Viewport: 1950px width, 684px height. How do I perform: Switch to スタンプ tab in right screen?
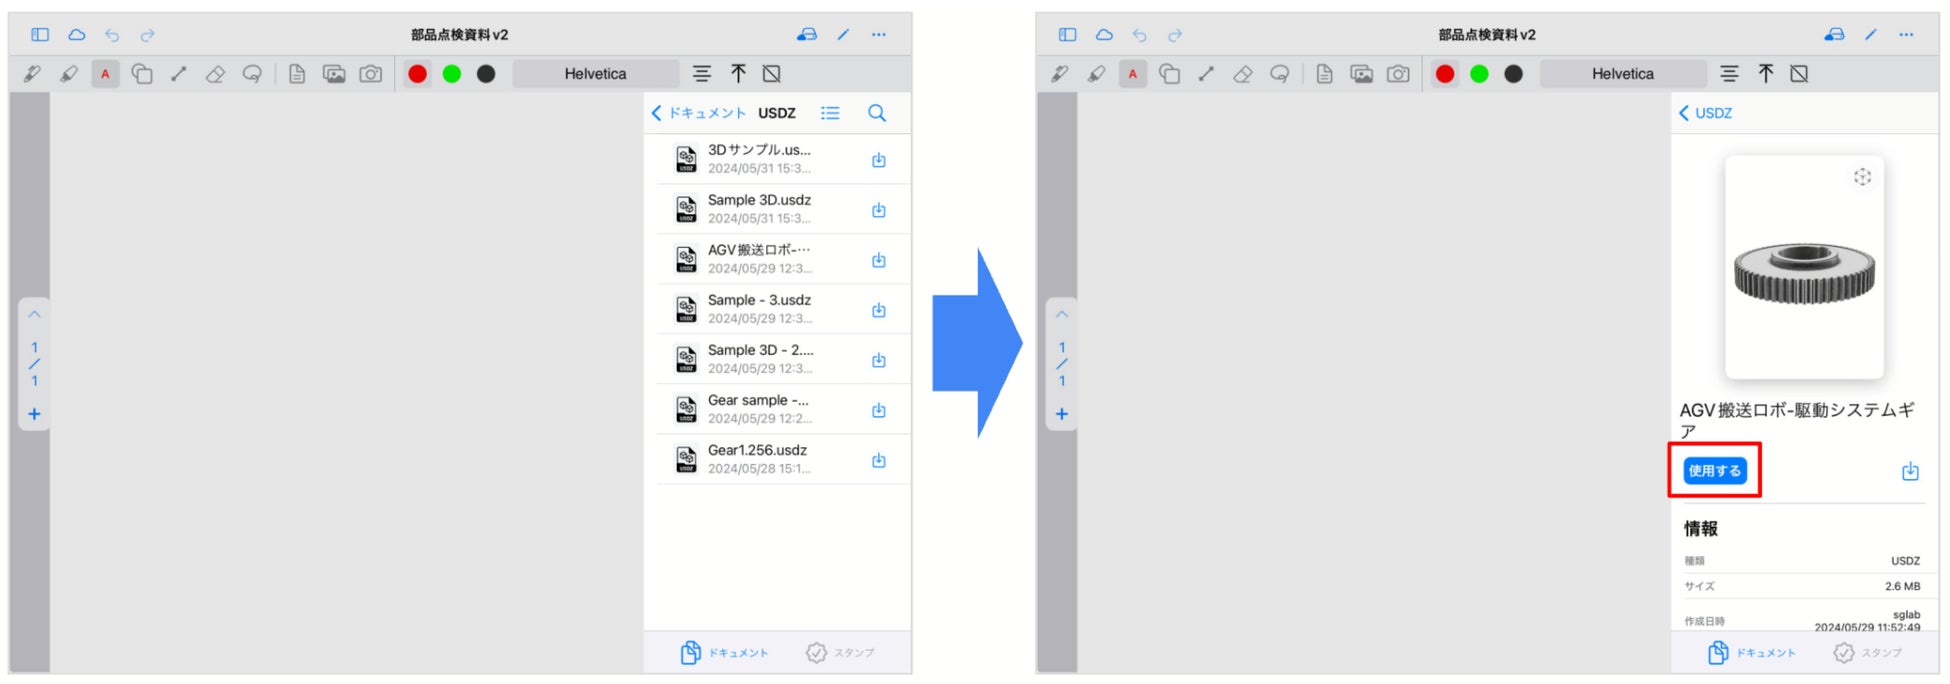tap(1868, 653)
